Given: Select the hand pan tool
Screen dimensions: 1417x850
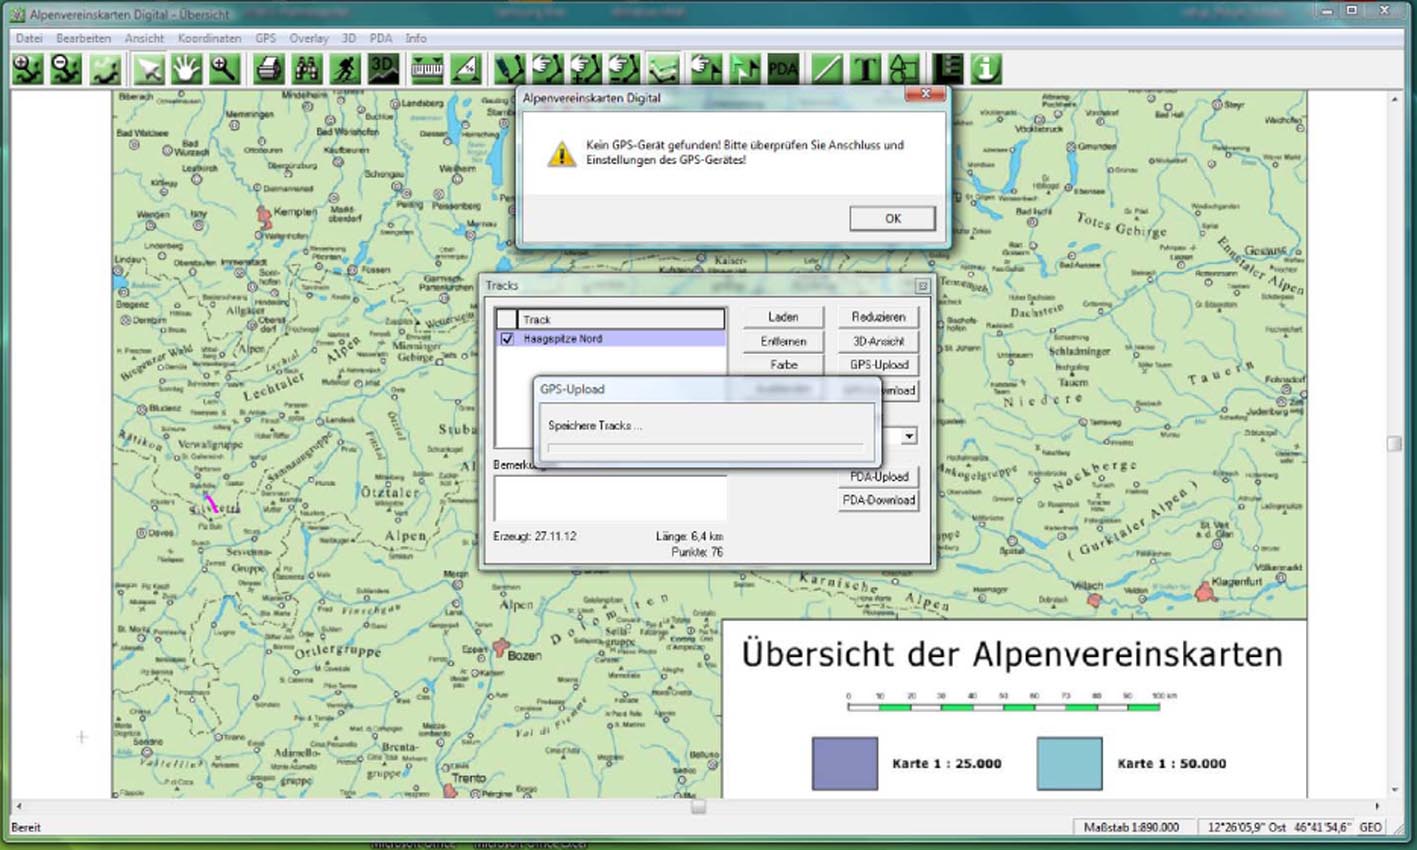Looking at the screenshot, I should (186, 69).
